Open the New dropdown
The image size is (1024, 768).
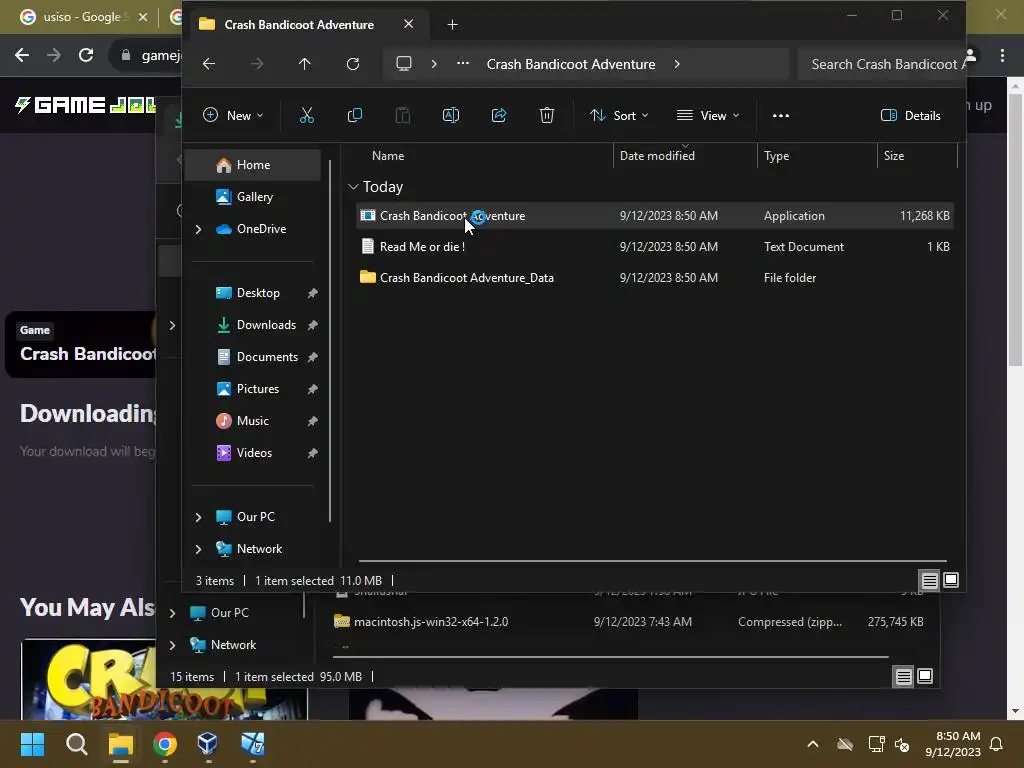pos(232,116)
